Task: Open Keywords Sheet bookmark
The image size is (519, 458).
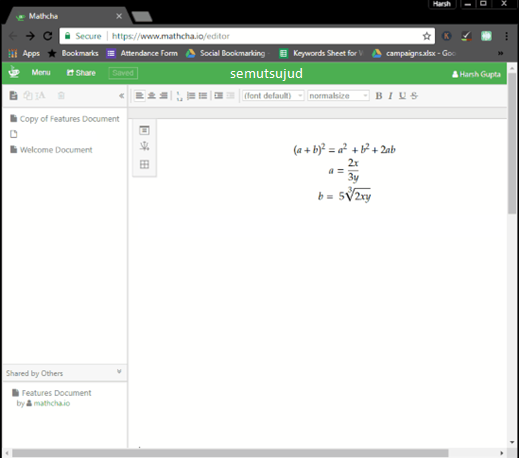Action: point(321,53)
